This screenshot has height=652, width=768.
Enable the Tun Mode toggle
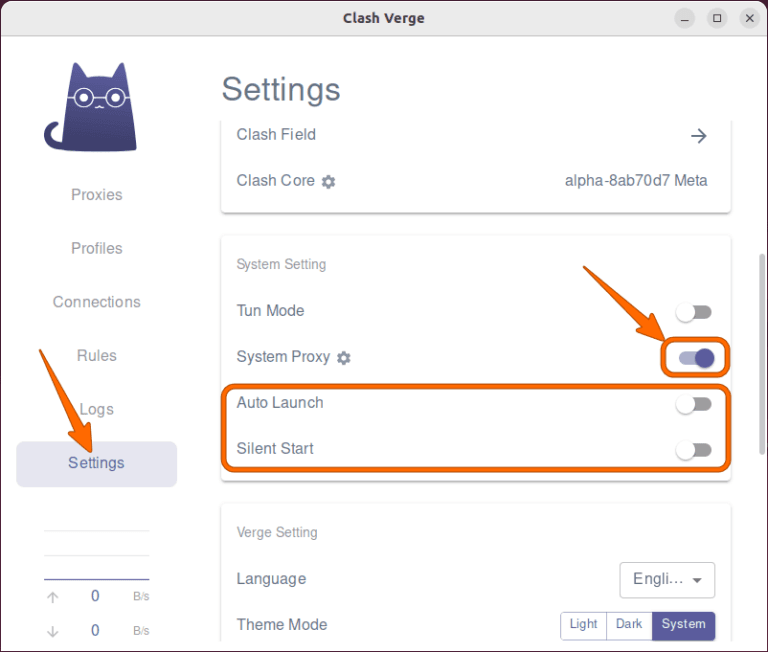coord(694,313)
